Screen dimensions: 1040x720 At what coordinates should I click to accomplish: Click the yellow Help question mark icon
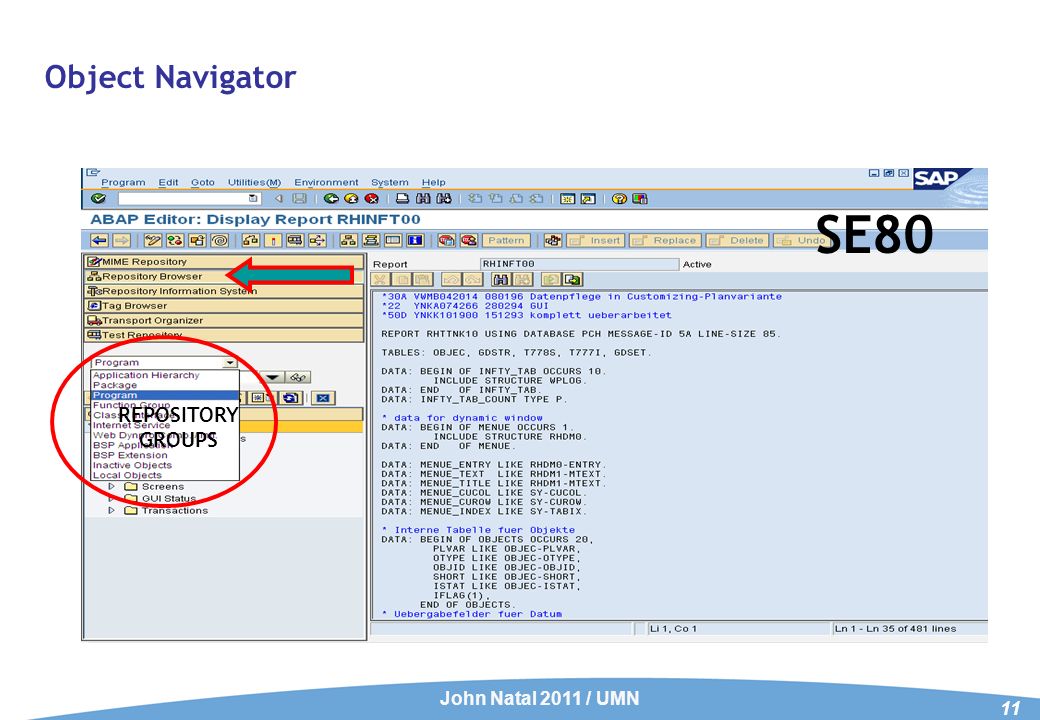619,199
